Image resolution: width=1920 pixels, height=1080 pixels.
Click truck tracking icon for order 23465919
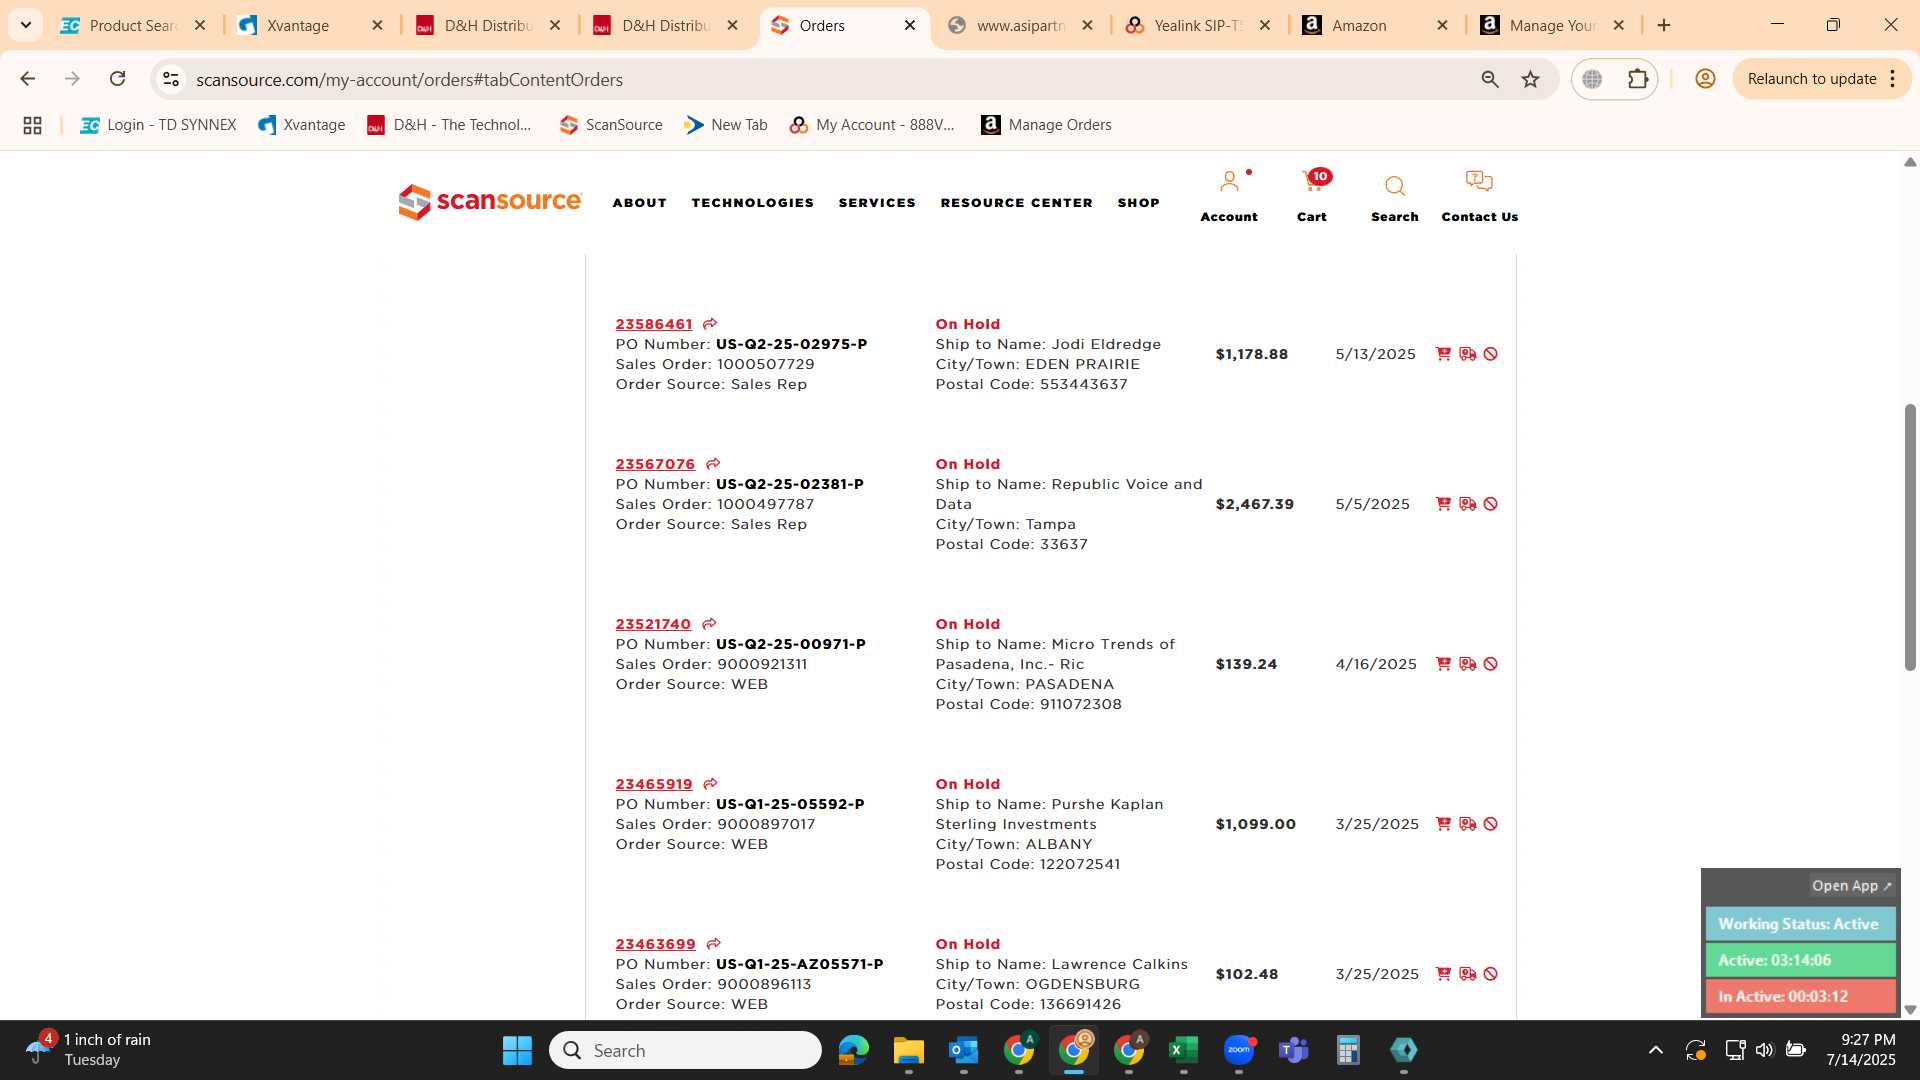1467,824
